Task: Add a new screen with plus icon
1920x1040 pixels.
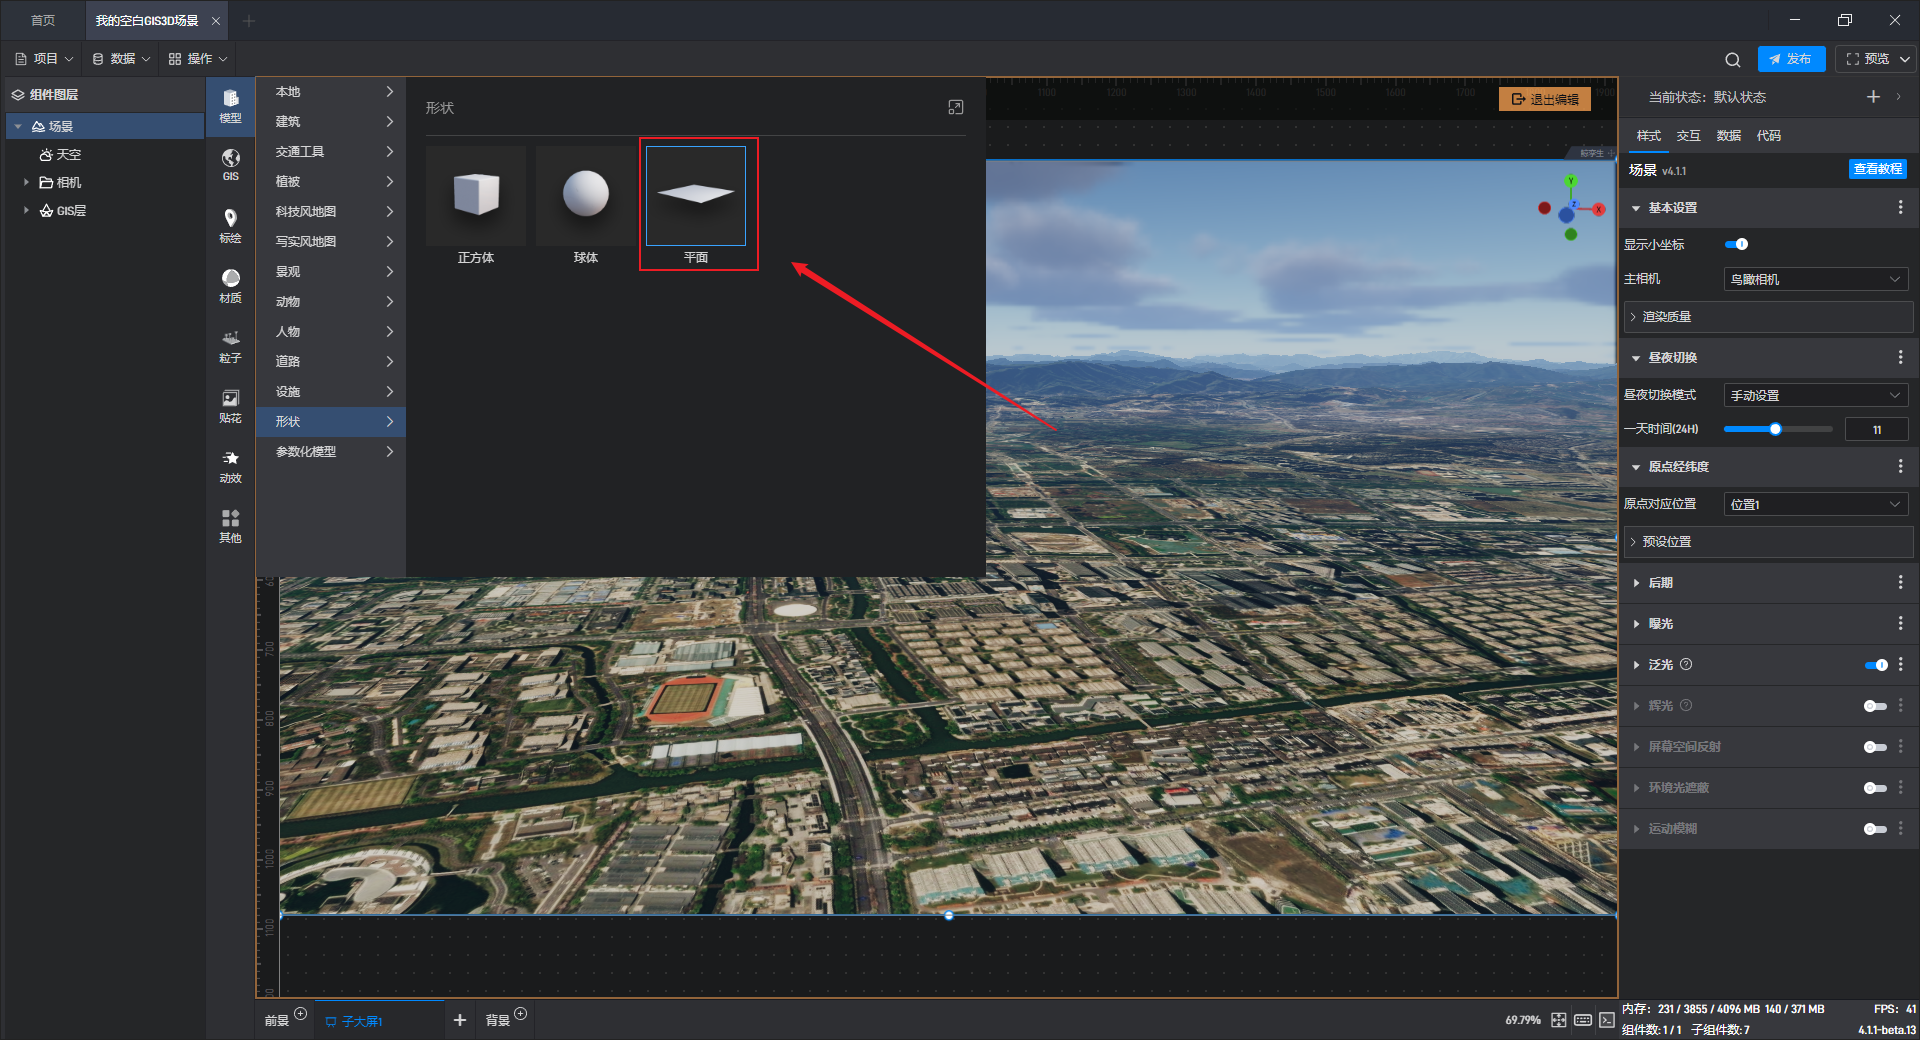Action: [x=460, y=1020]
